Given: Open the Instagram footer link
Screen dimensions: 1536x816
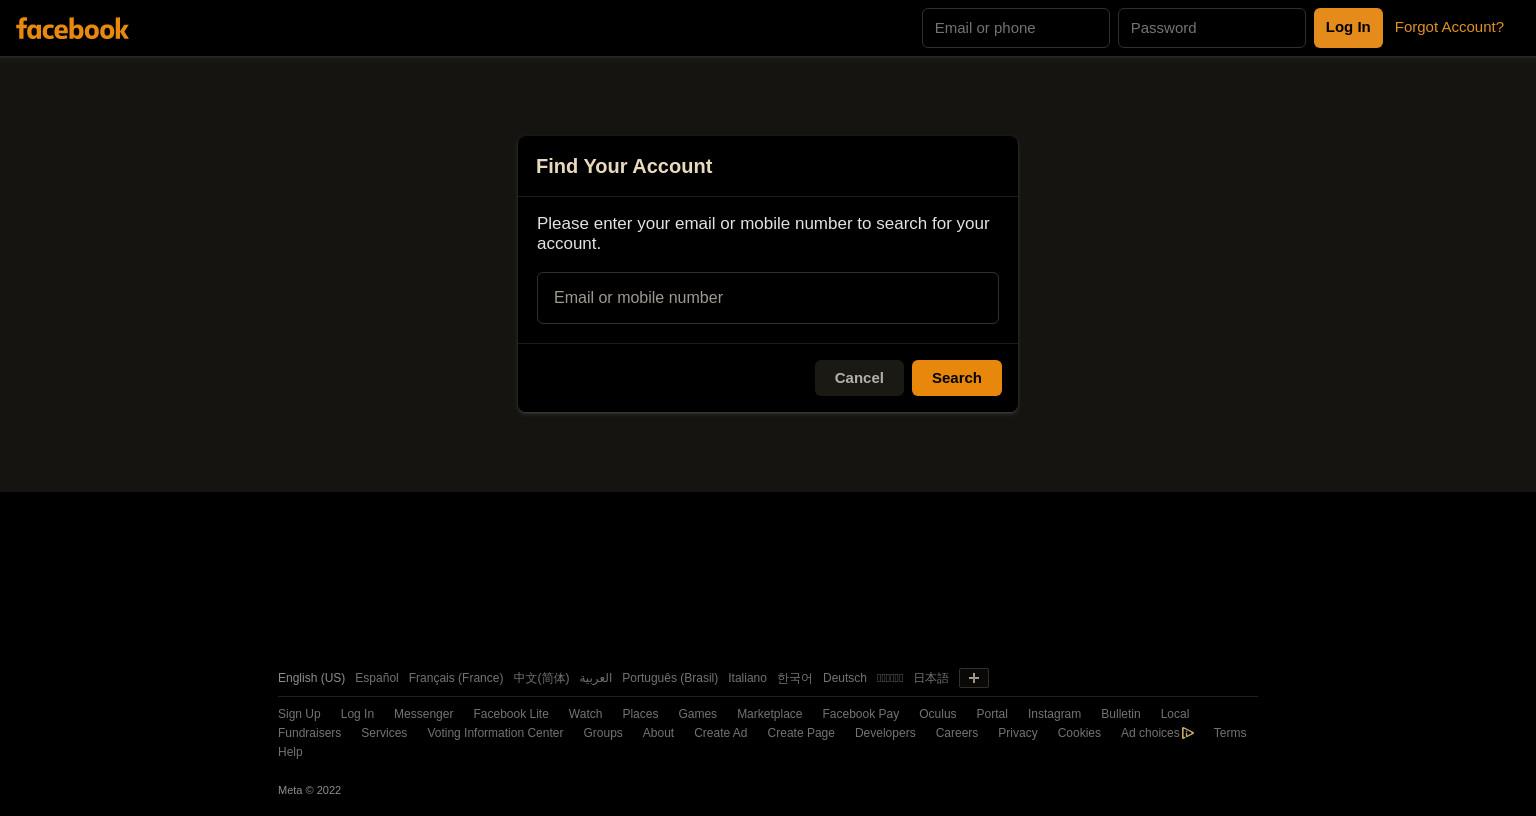Looking at the screenshot, I should pyautogui.click(x=1054, y=714).
